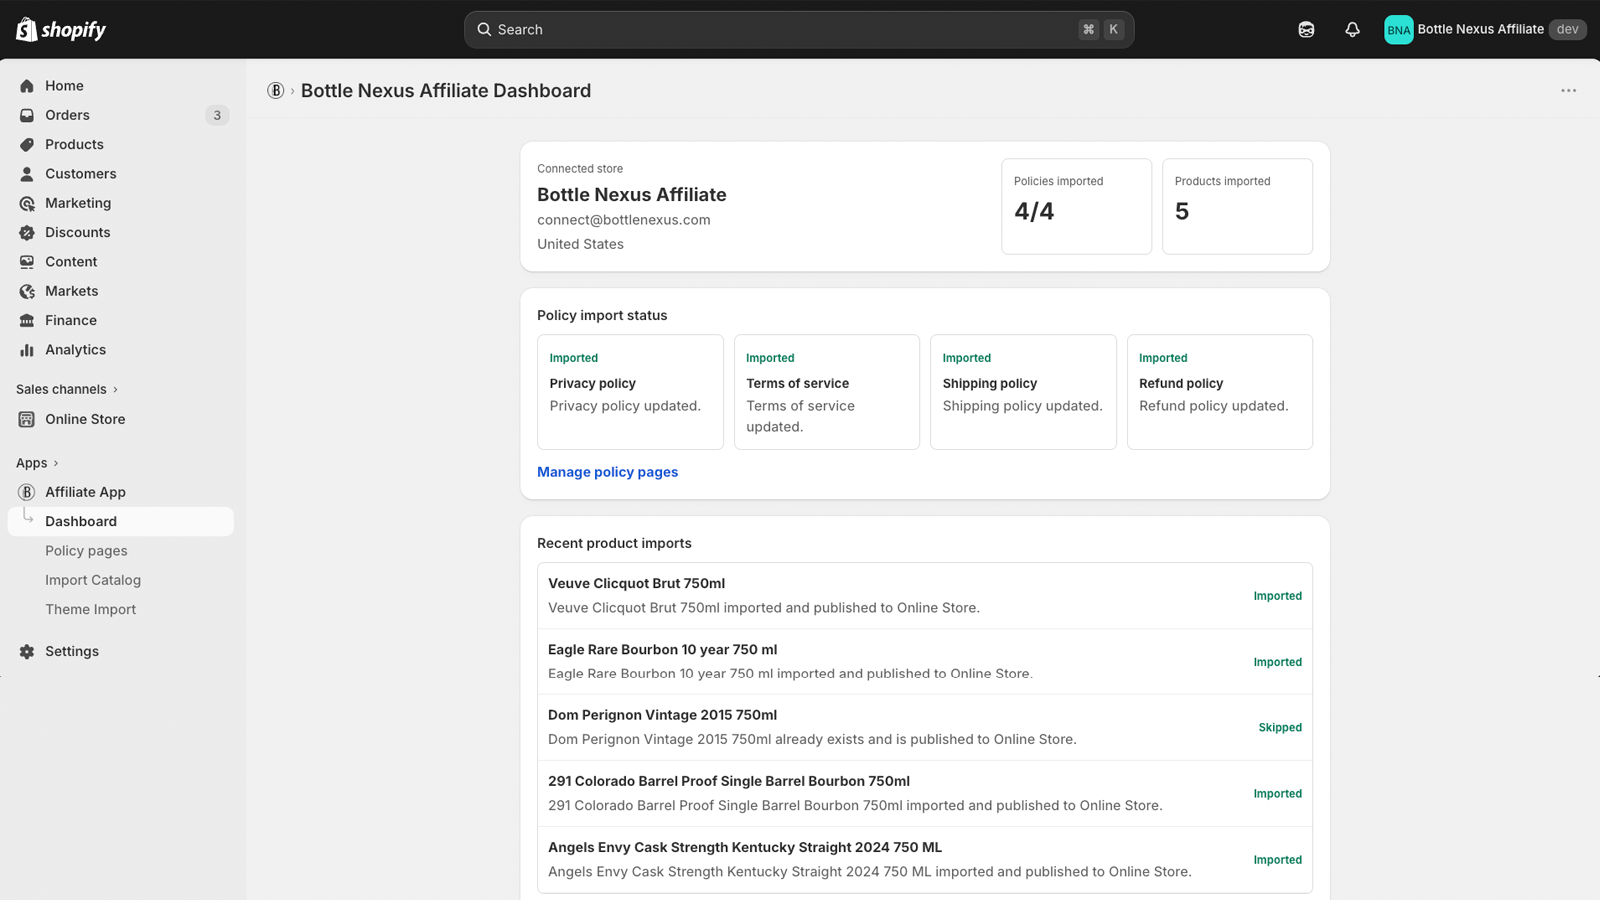
Task: Click the Eagle Rare Bourbon 10 year title
Action: click(662, 649)
